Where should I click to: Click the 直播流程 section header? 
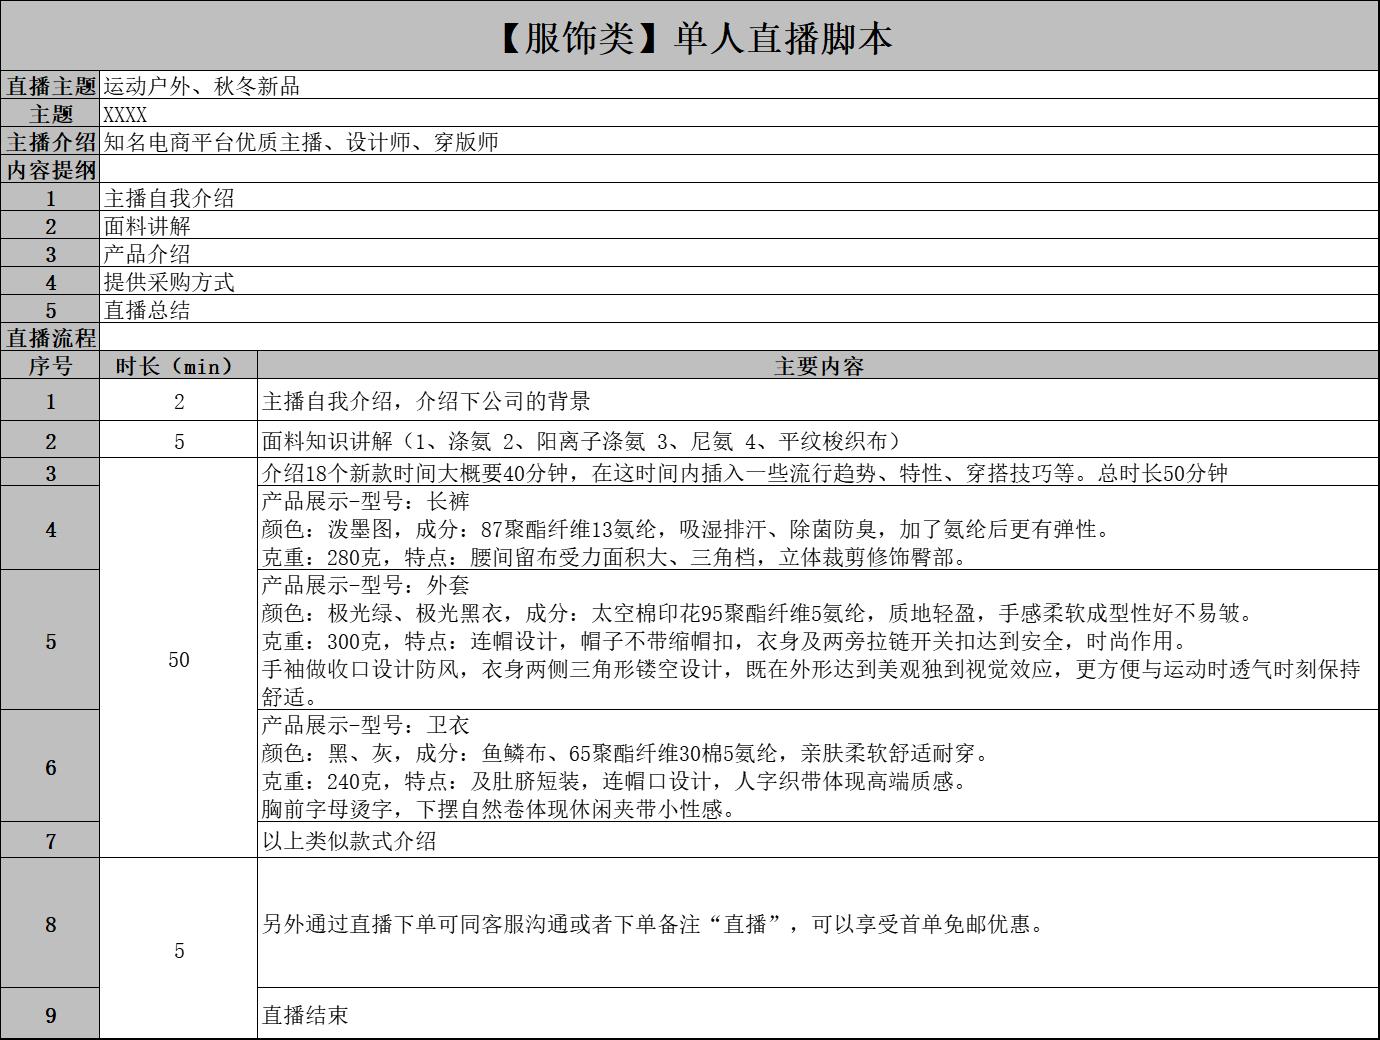point(50,338)
